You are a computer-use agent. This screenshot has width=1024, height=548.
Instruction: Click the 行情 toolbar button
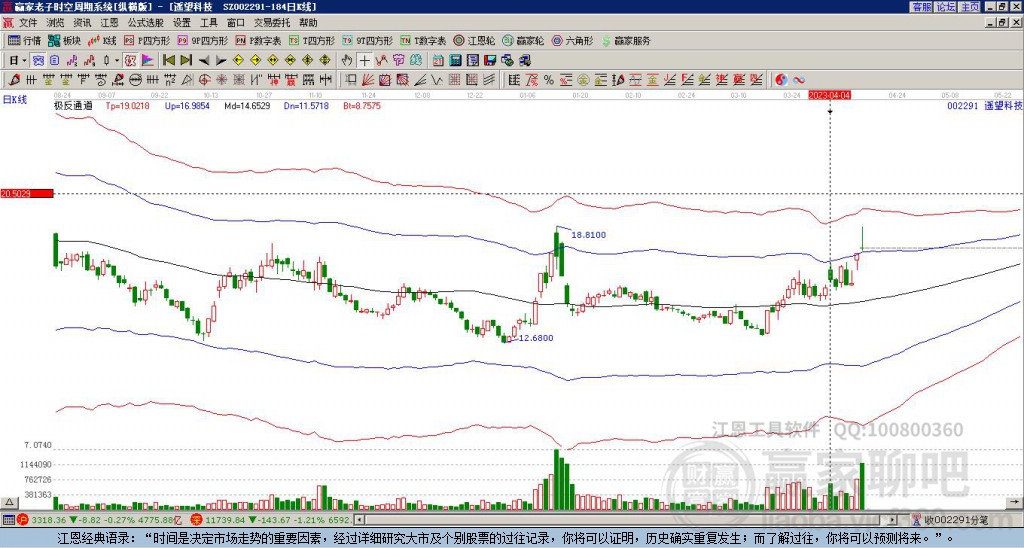[x=25, y=40]
